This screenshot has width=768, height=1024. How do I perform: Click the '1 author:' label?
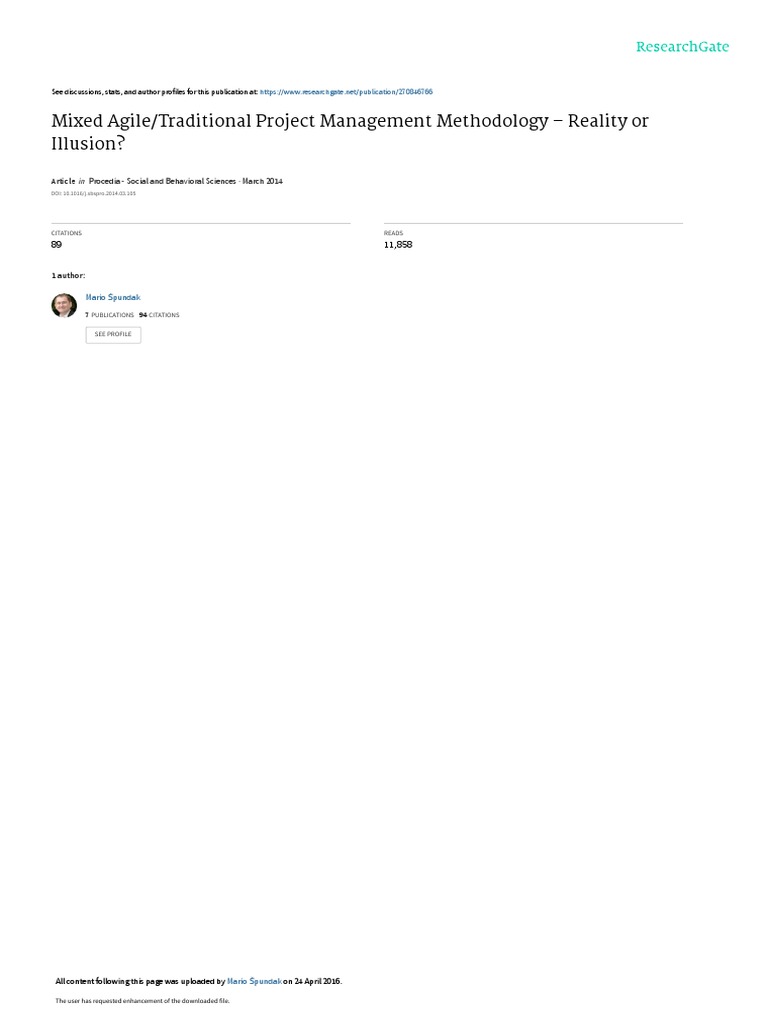tap(68, 276)
